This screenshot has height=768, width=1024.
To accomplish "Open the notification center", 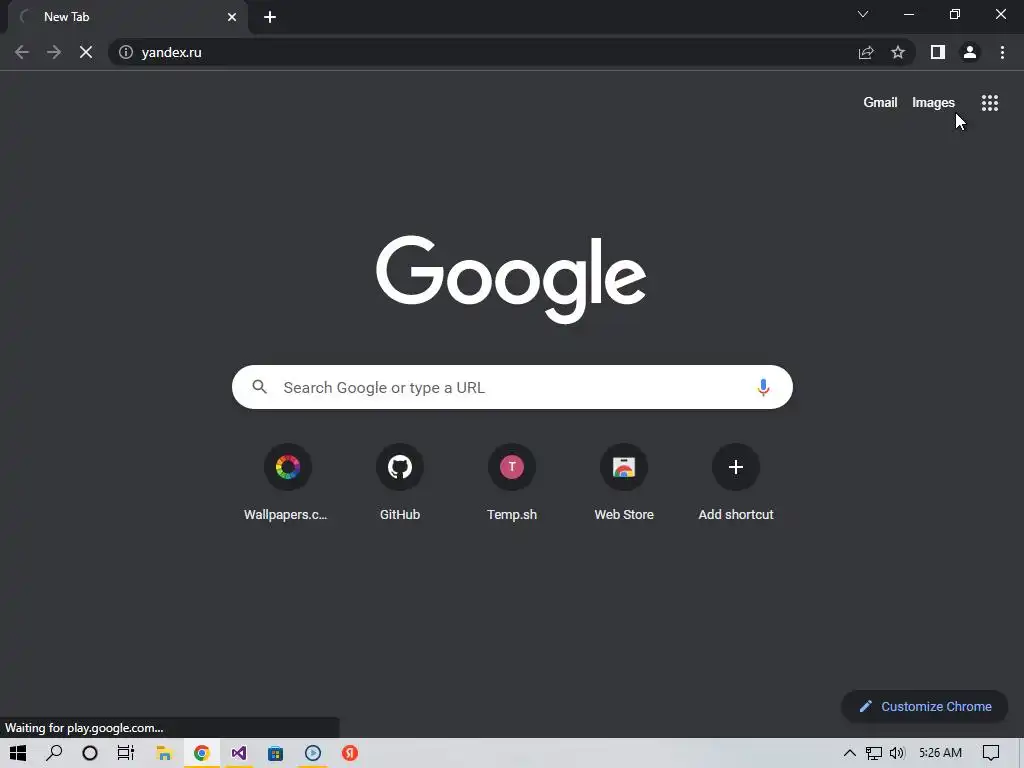I will (991, 753).
